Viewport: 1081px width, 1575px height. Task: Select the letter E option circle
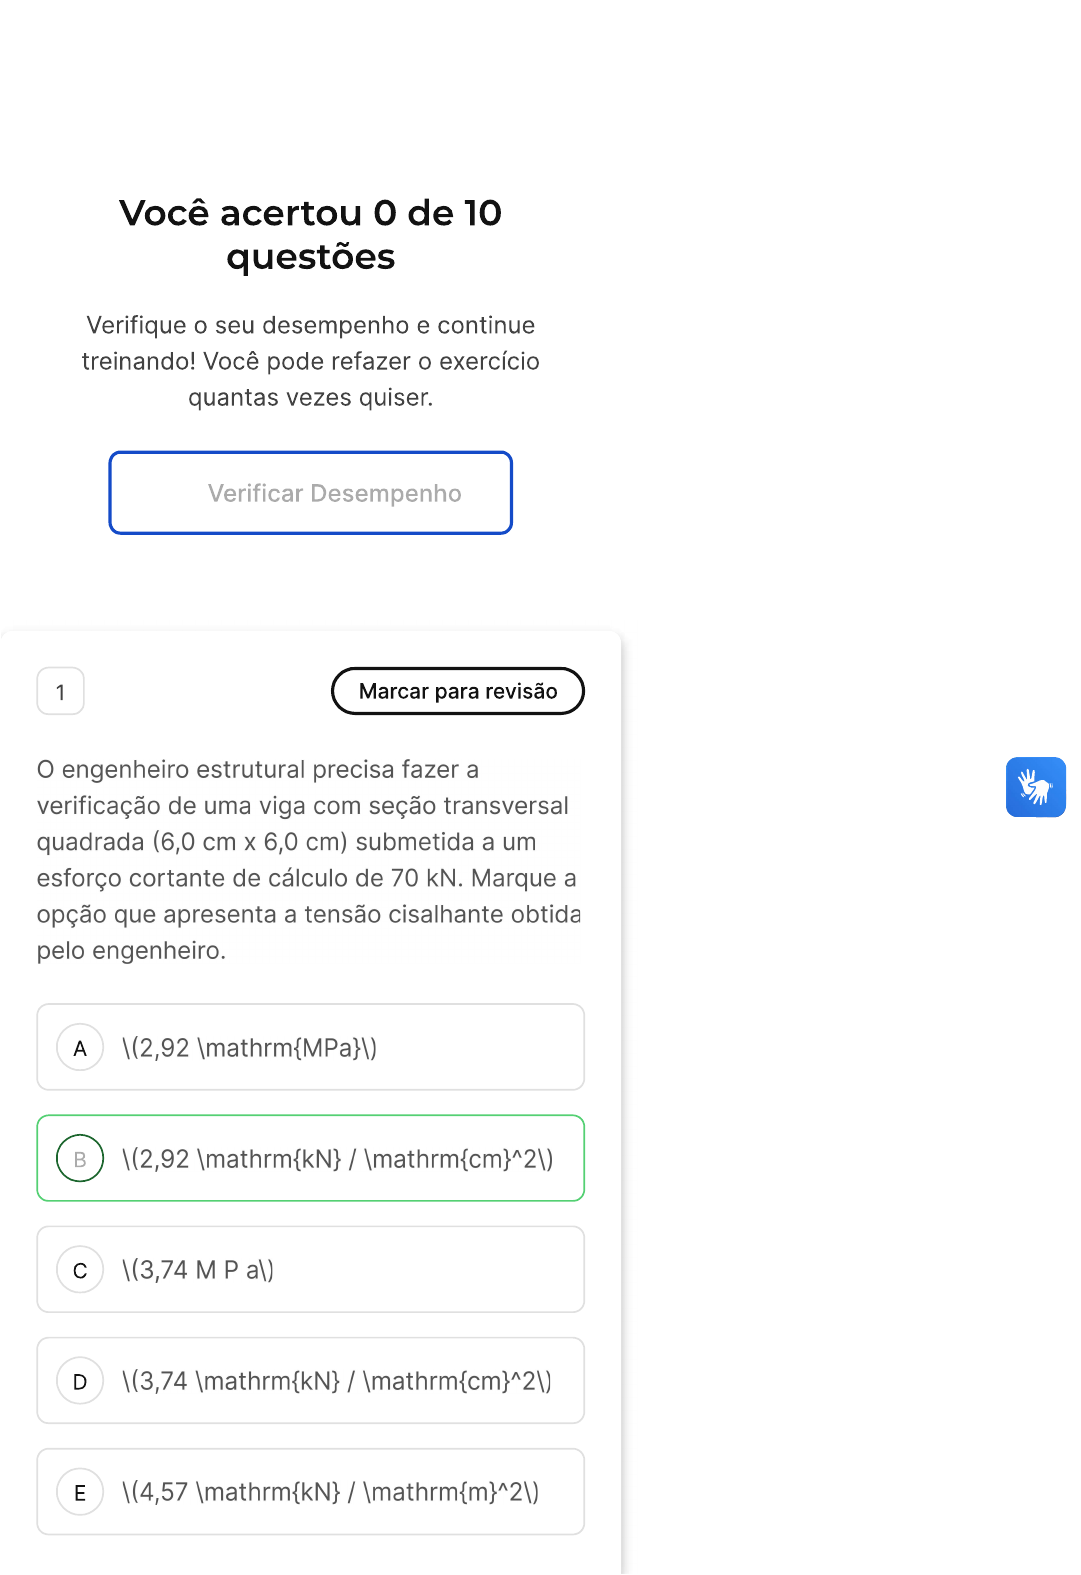(x=80, y=1492)
